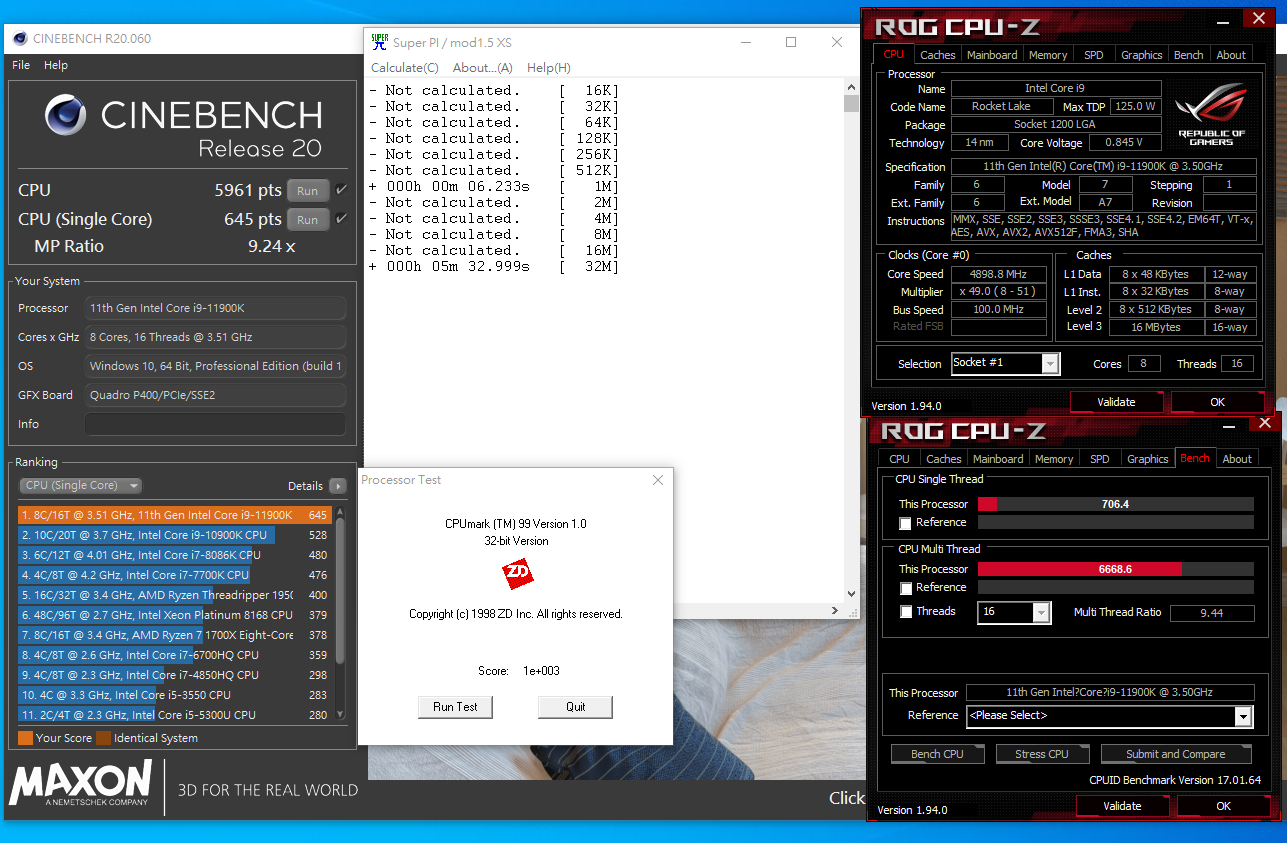Select ranking row Intel Xeon Platinum 8168 CPU
Image resolution: width=1287 pixels, height=843 pixels.
coord(174,615)
